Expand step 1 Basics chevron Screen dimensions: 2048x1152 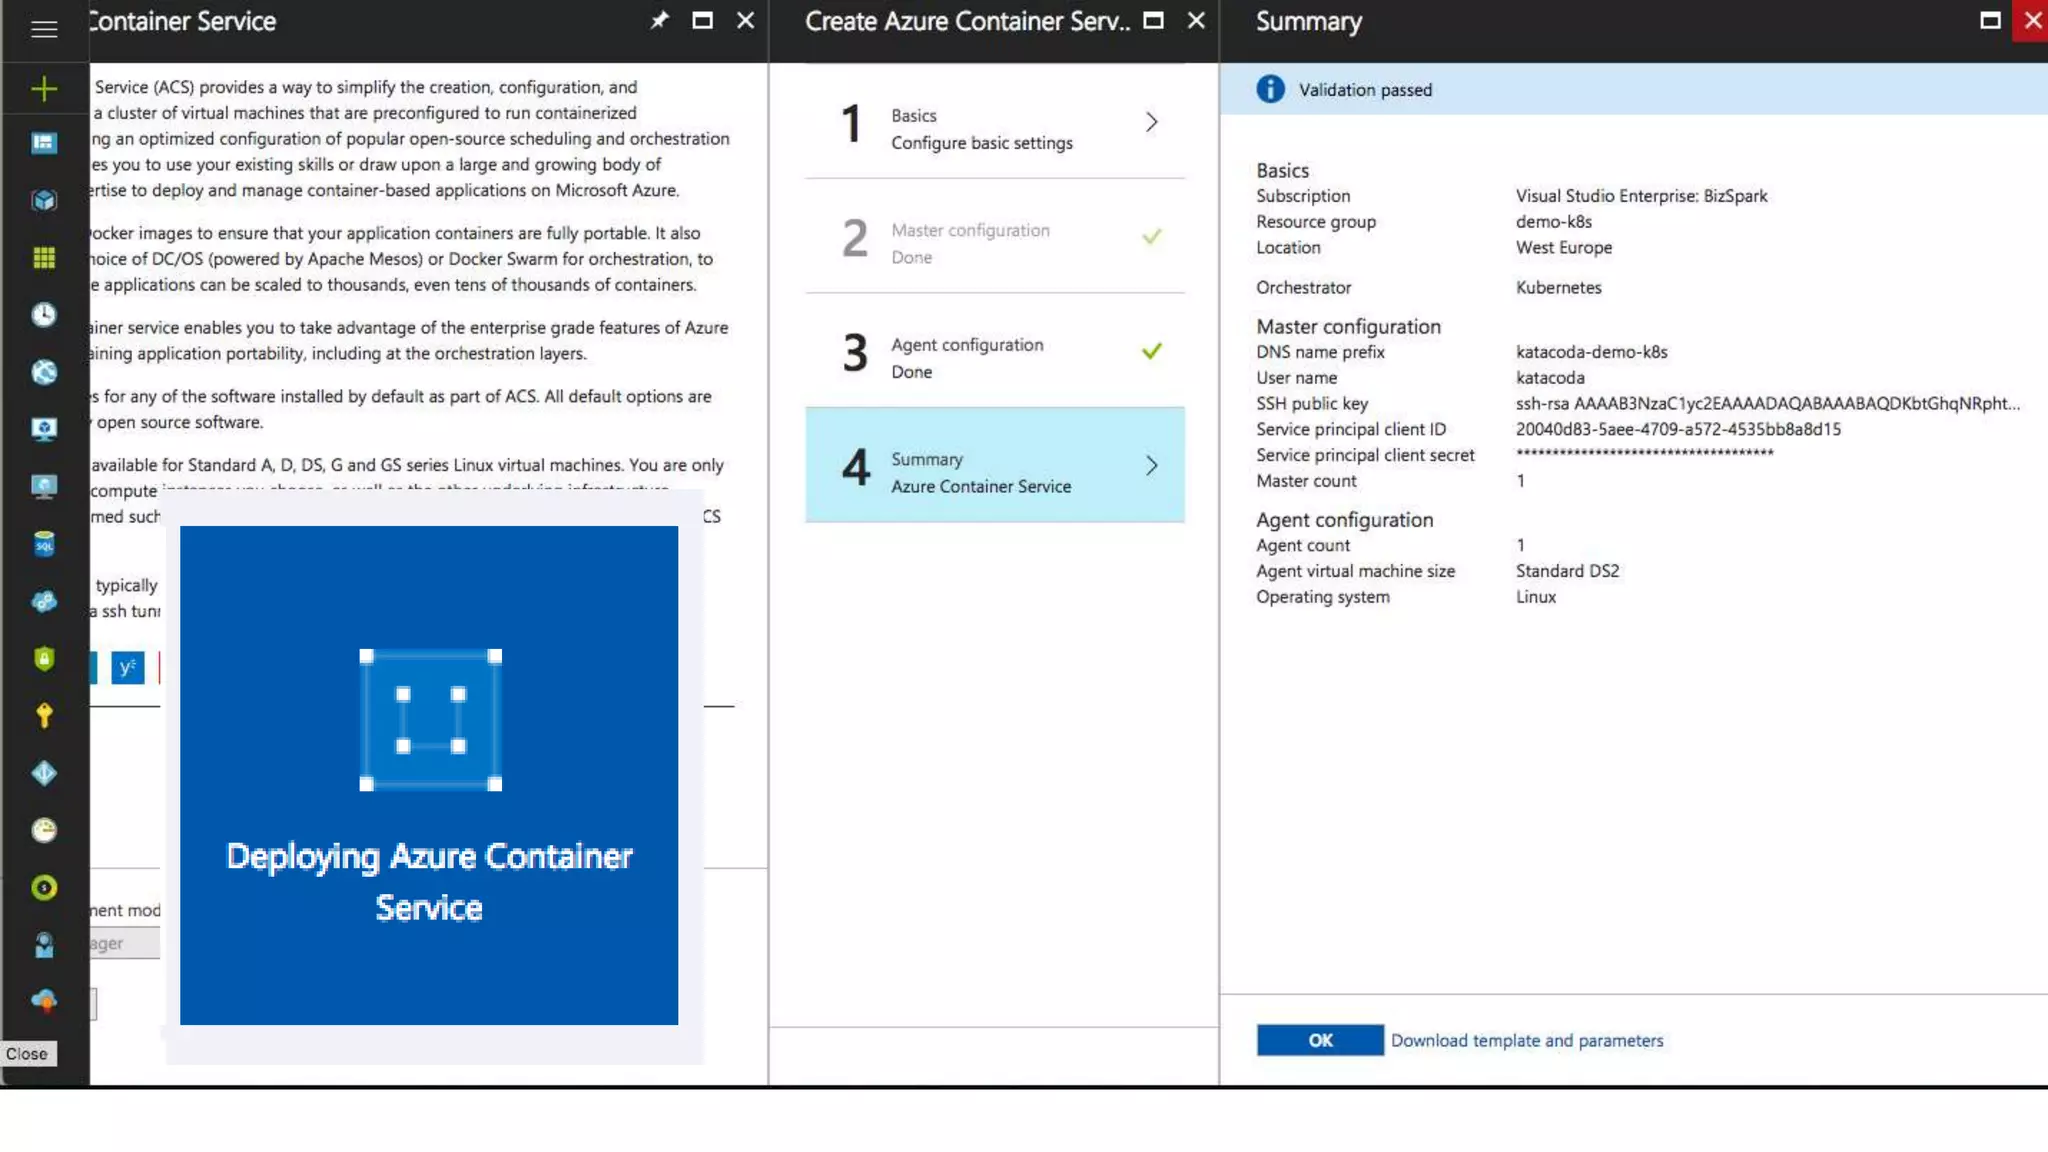click(1152, 122)
